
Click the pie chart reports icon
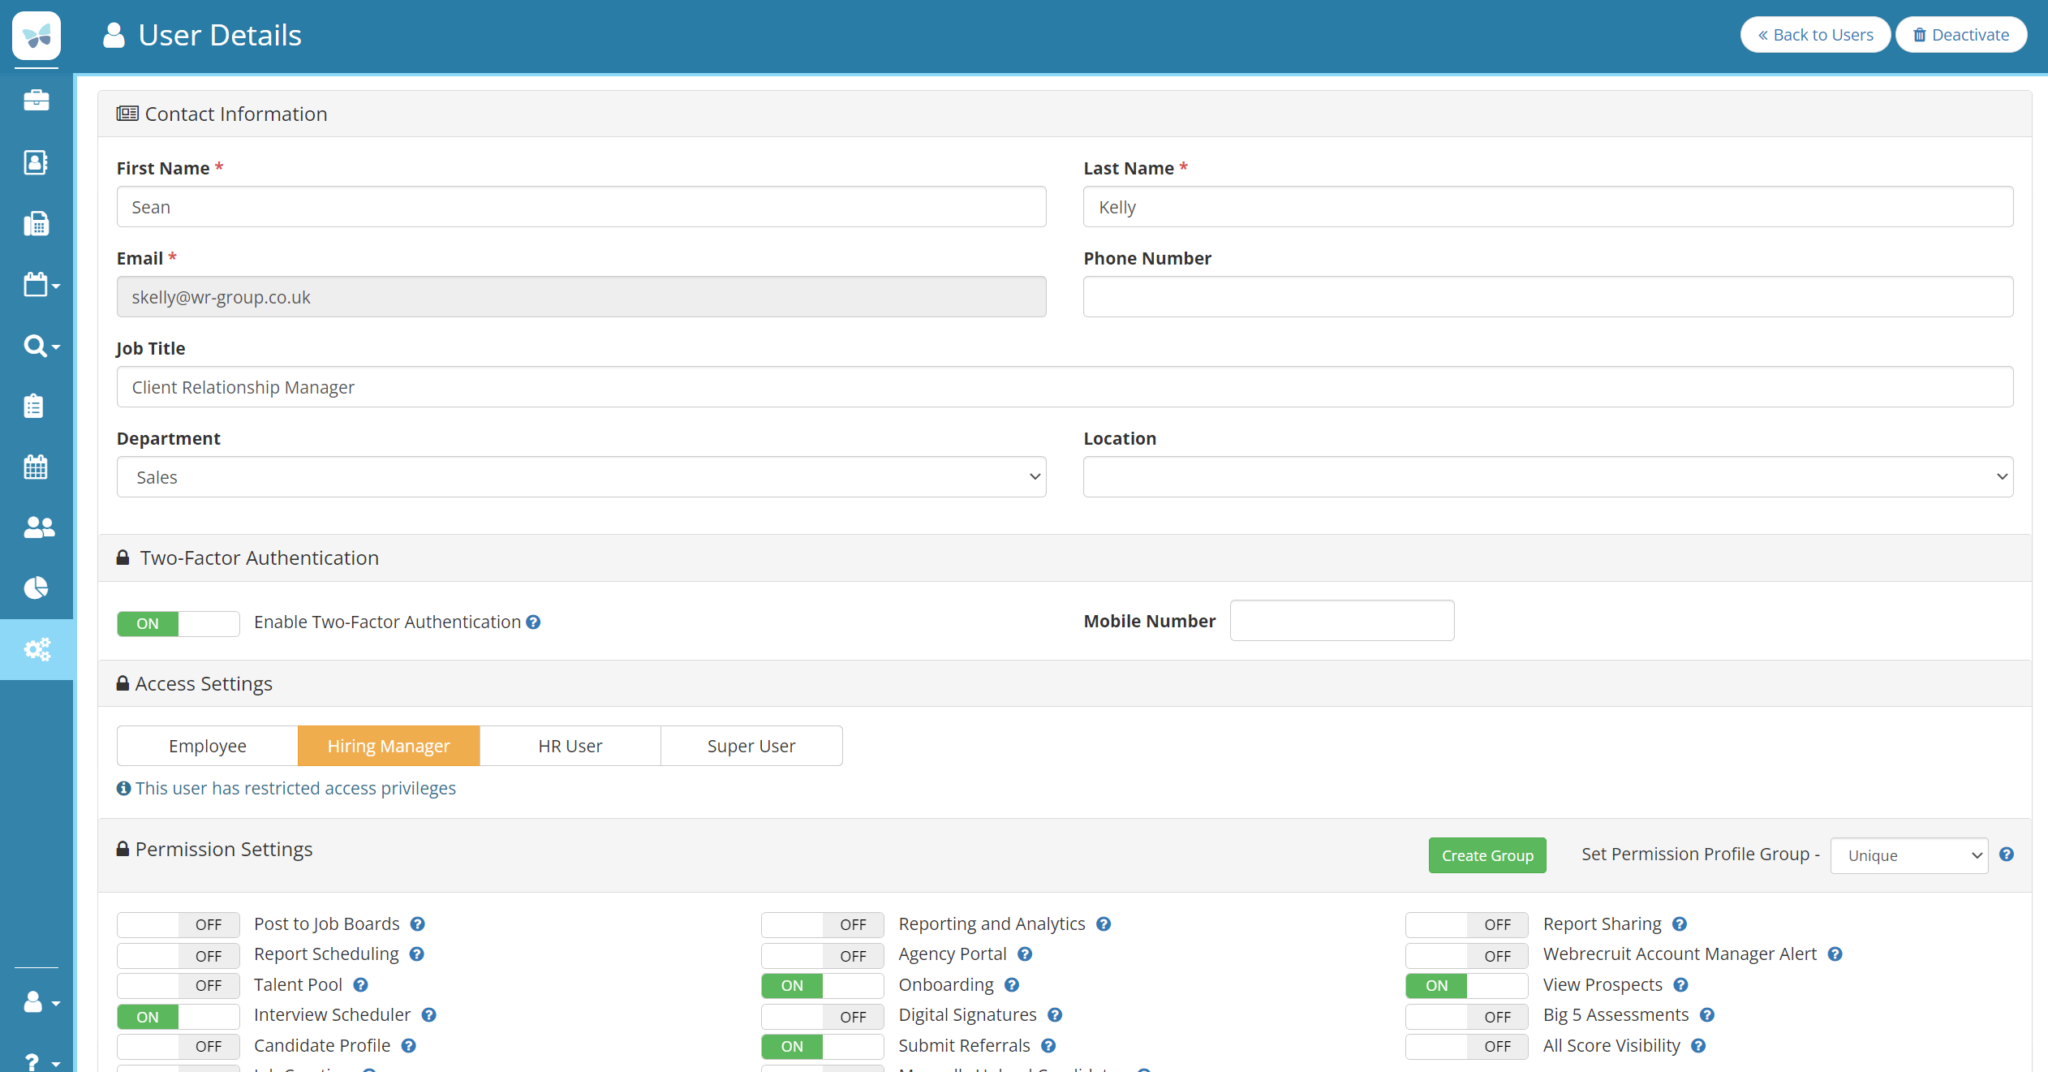36,588
